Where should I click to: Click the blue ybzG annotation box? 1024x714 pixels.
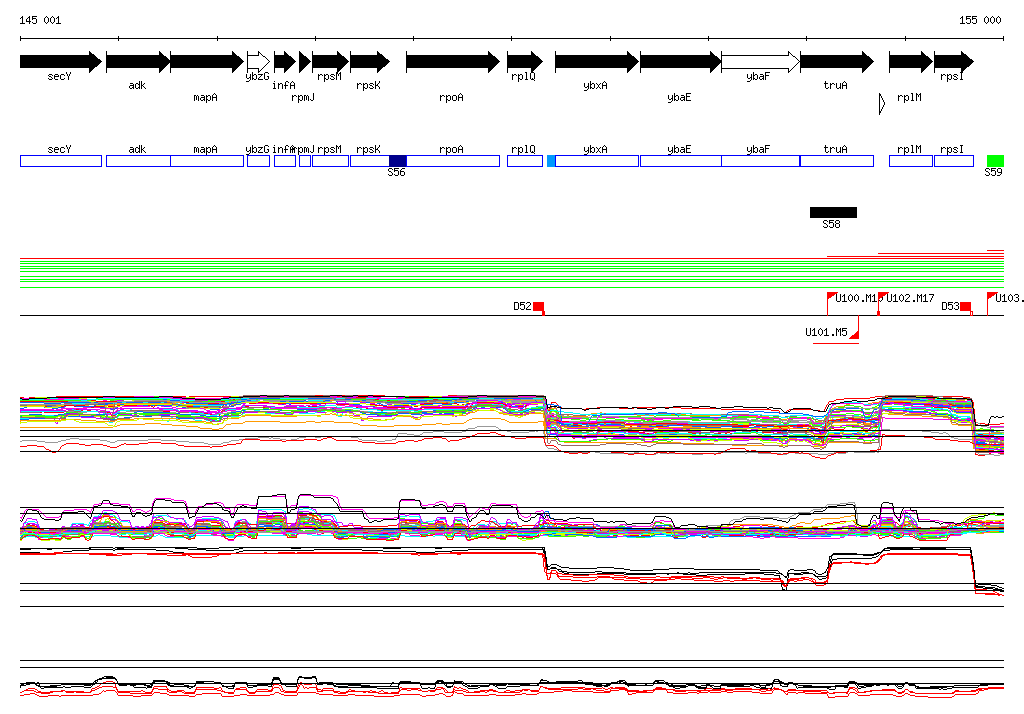[259, 161]
